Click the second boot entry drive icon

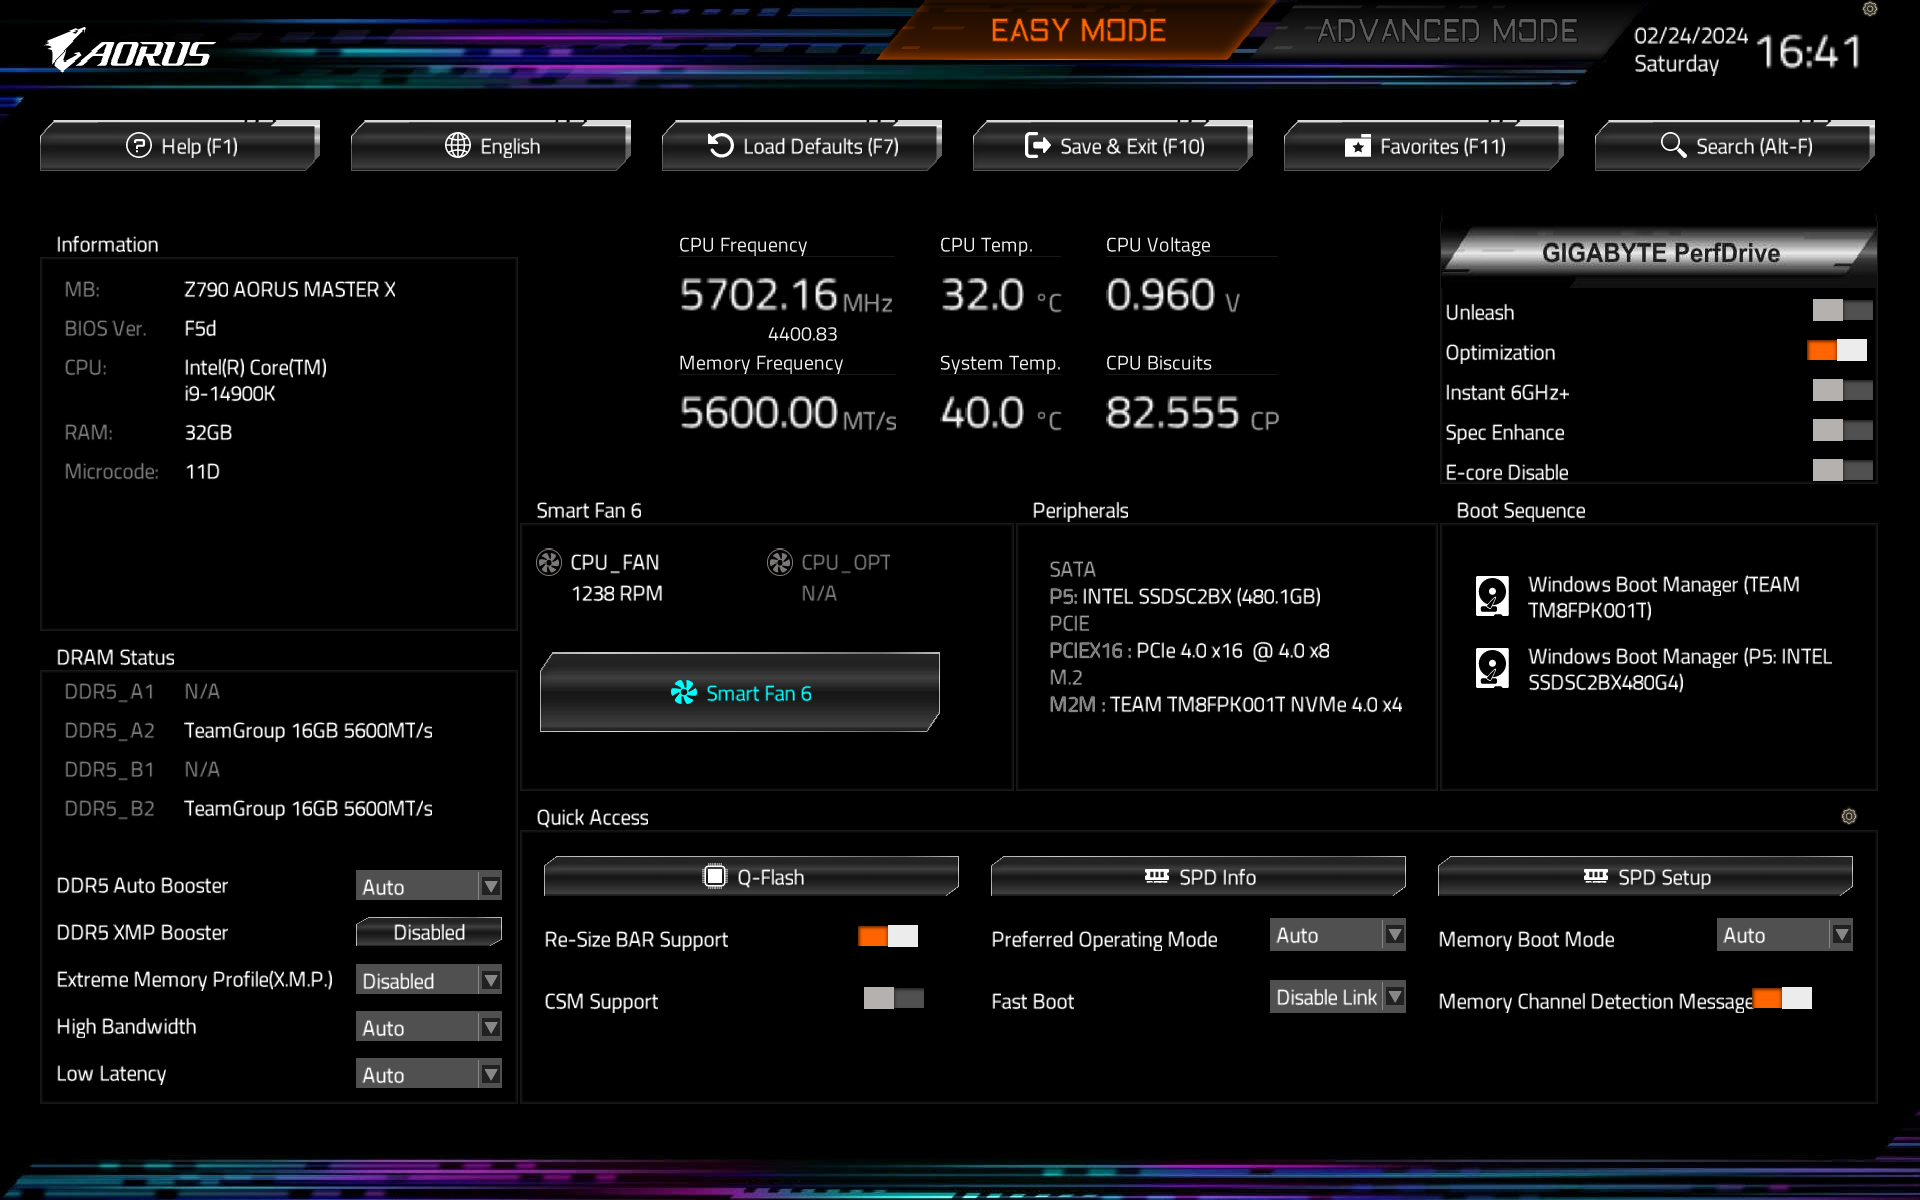pyautogui.click(x=1492, y=668)
